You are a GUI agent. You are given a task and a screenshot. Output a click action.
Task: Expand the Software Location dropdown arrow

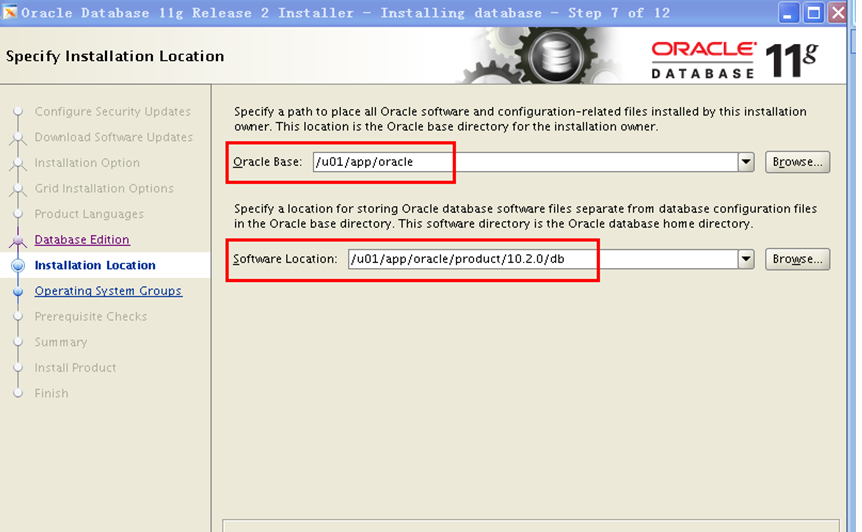pos(746,259)
